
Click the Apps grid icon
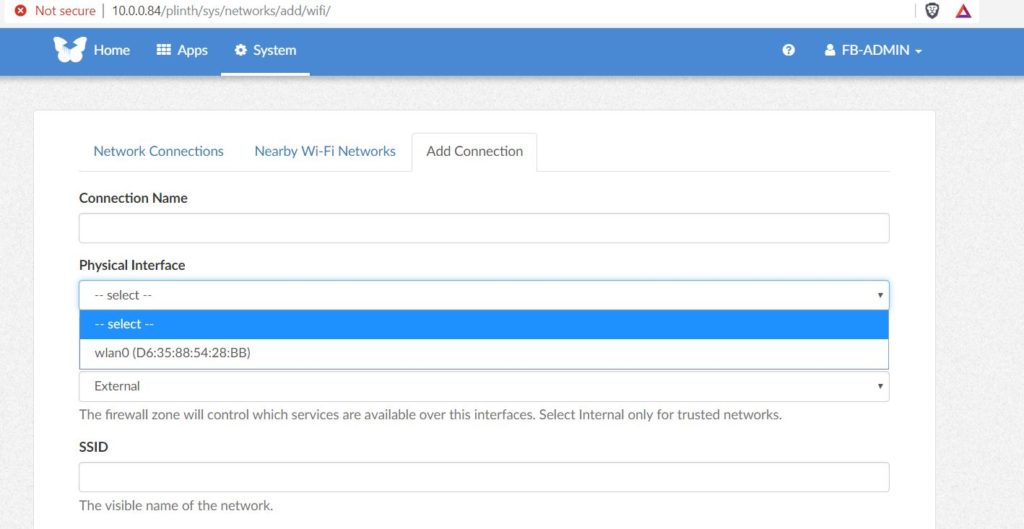pyautogui.click(x=163, y=50)
